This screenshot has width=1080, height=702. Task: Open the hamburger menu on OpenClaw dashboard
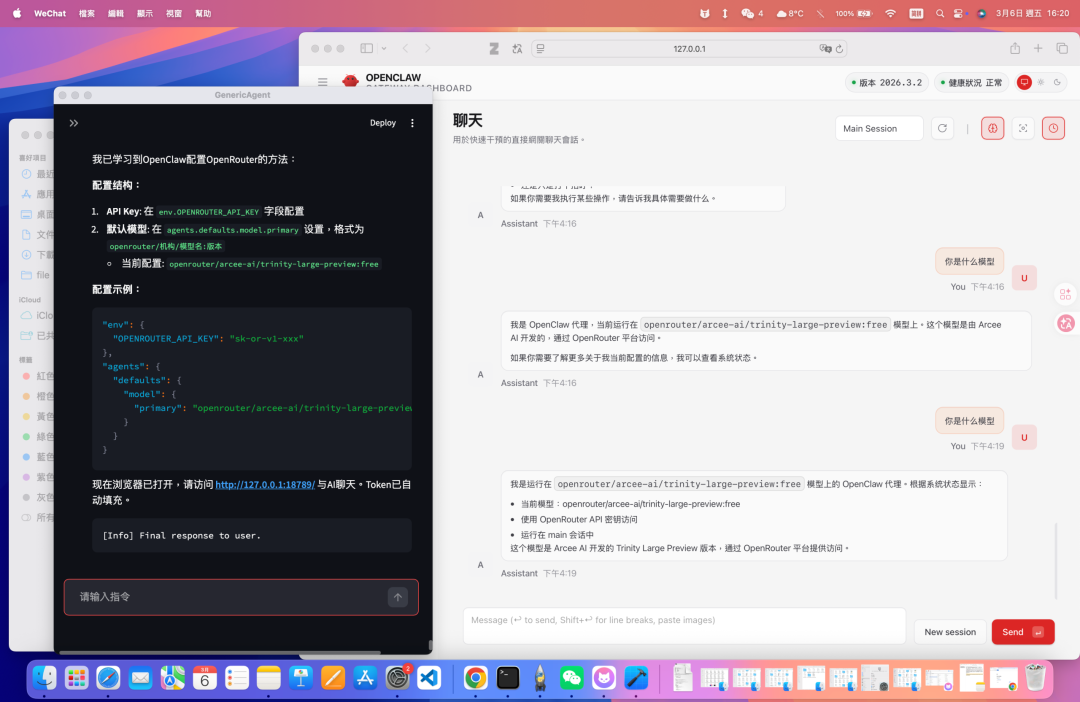point(322,82)
